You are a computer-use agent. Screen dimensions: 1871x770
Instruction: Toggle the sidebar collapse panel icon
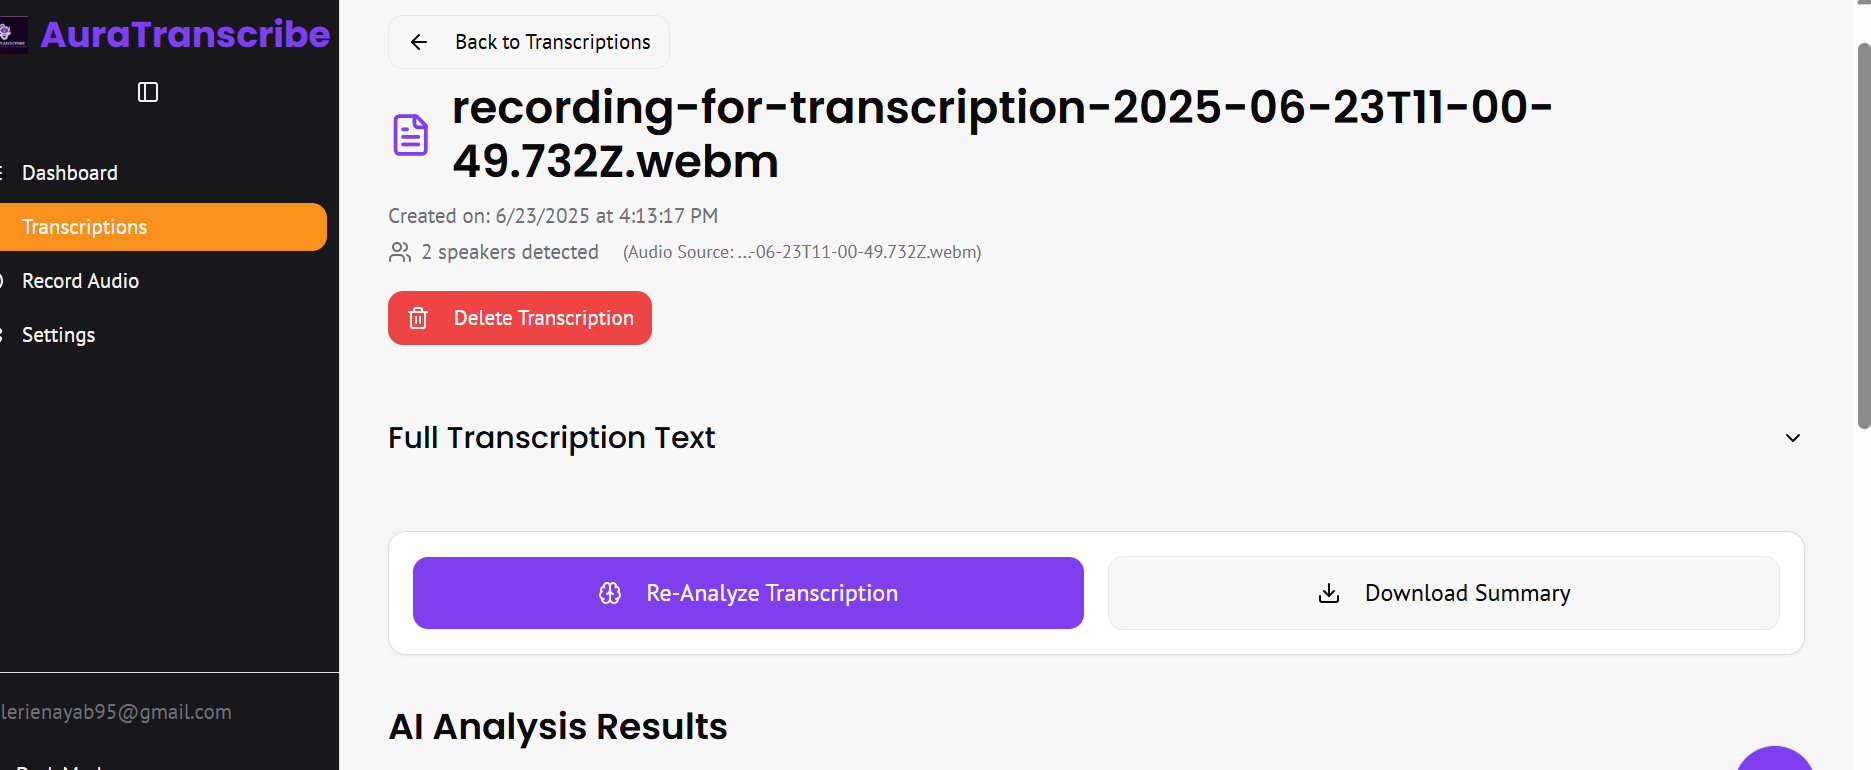pos(148,92)
